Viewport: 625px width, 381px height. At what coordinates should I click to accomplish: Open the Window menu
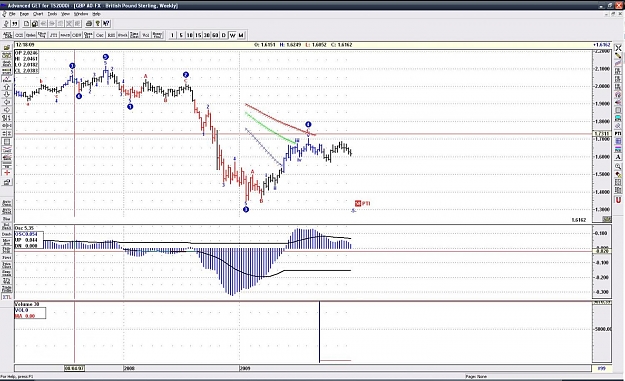[81, 14]
